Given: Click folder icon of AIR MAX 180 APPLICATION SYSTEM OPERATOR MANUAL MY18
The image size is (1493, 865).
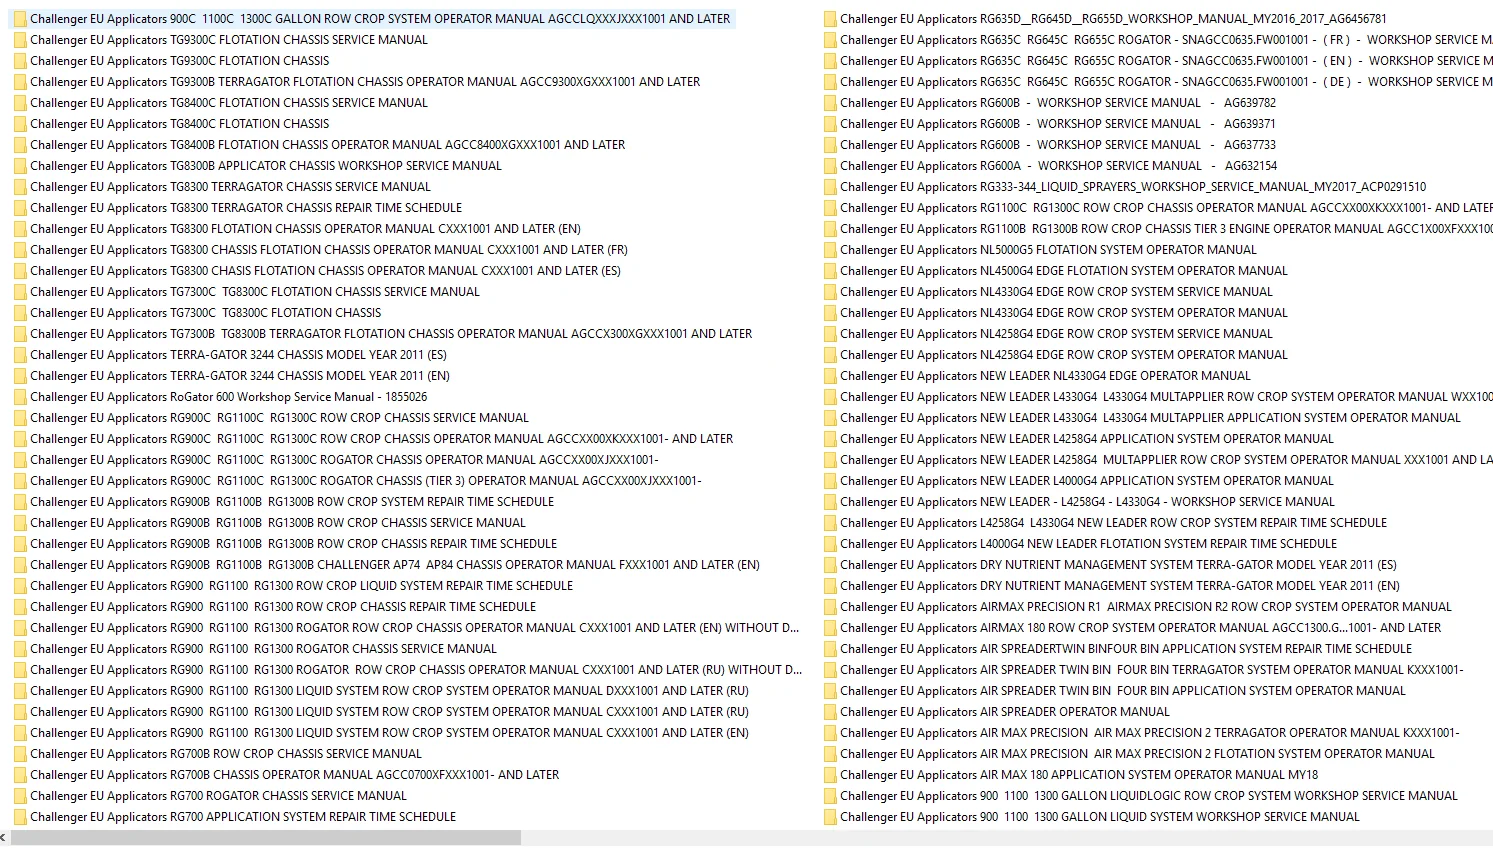Looking at the screenshot, I should point(830,775).
